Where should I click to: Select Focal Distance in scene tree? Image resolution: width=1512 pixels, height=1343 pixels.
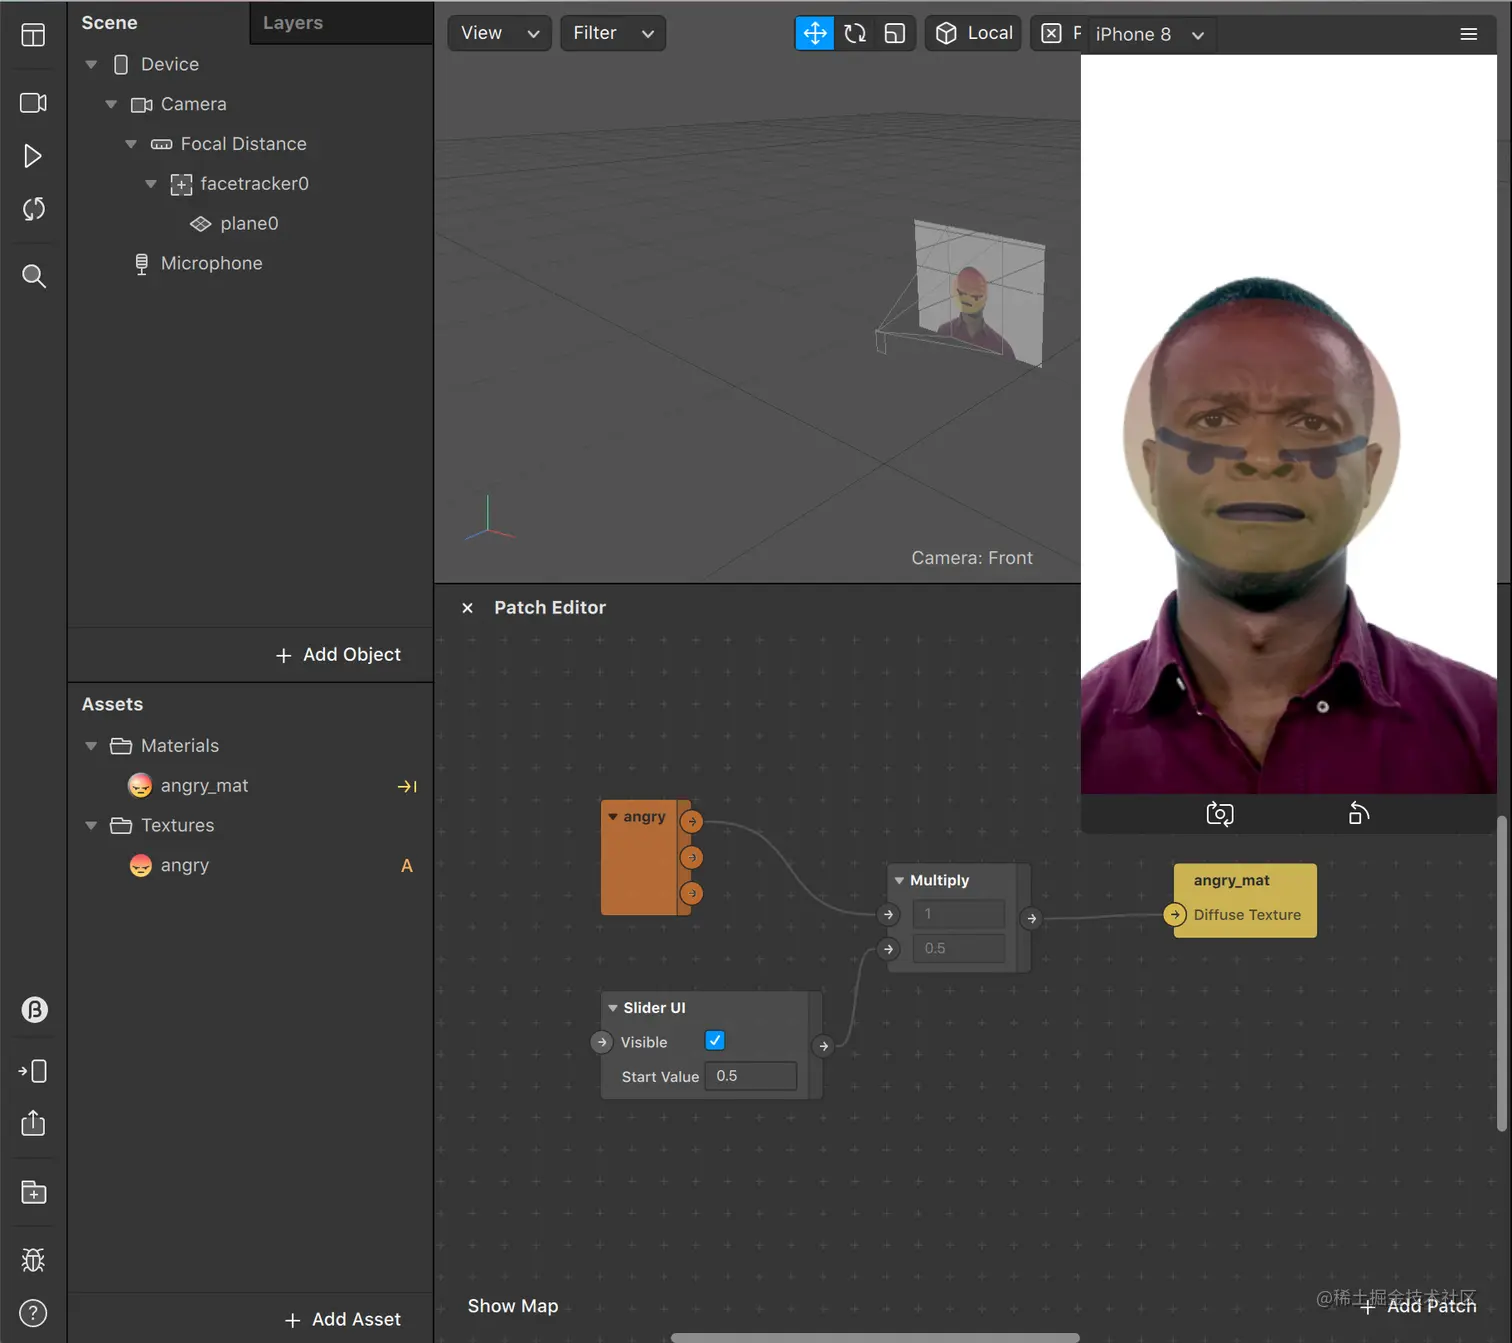(x=243, y=144)
